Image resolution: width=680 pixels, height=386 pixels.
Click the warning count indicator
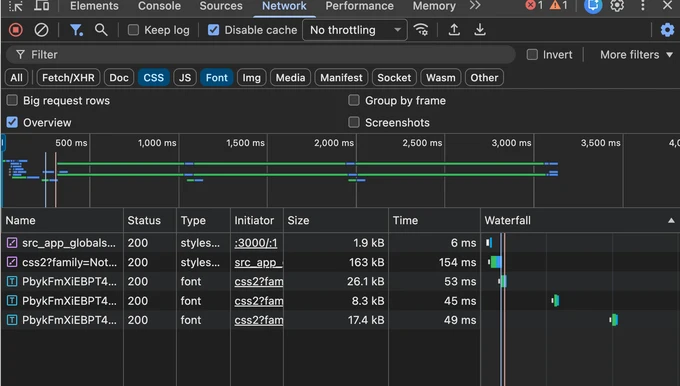(559, 6)
